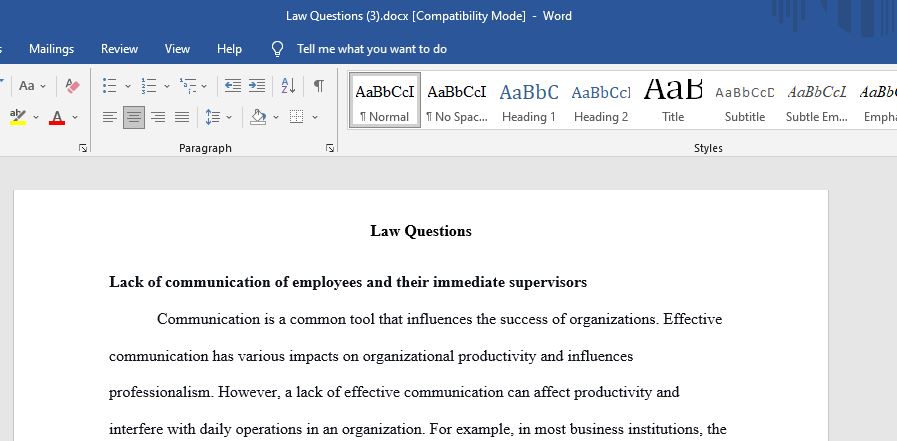Apply the Heading 1 style
Screen dimensions: 897x441
click(529, 100)
